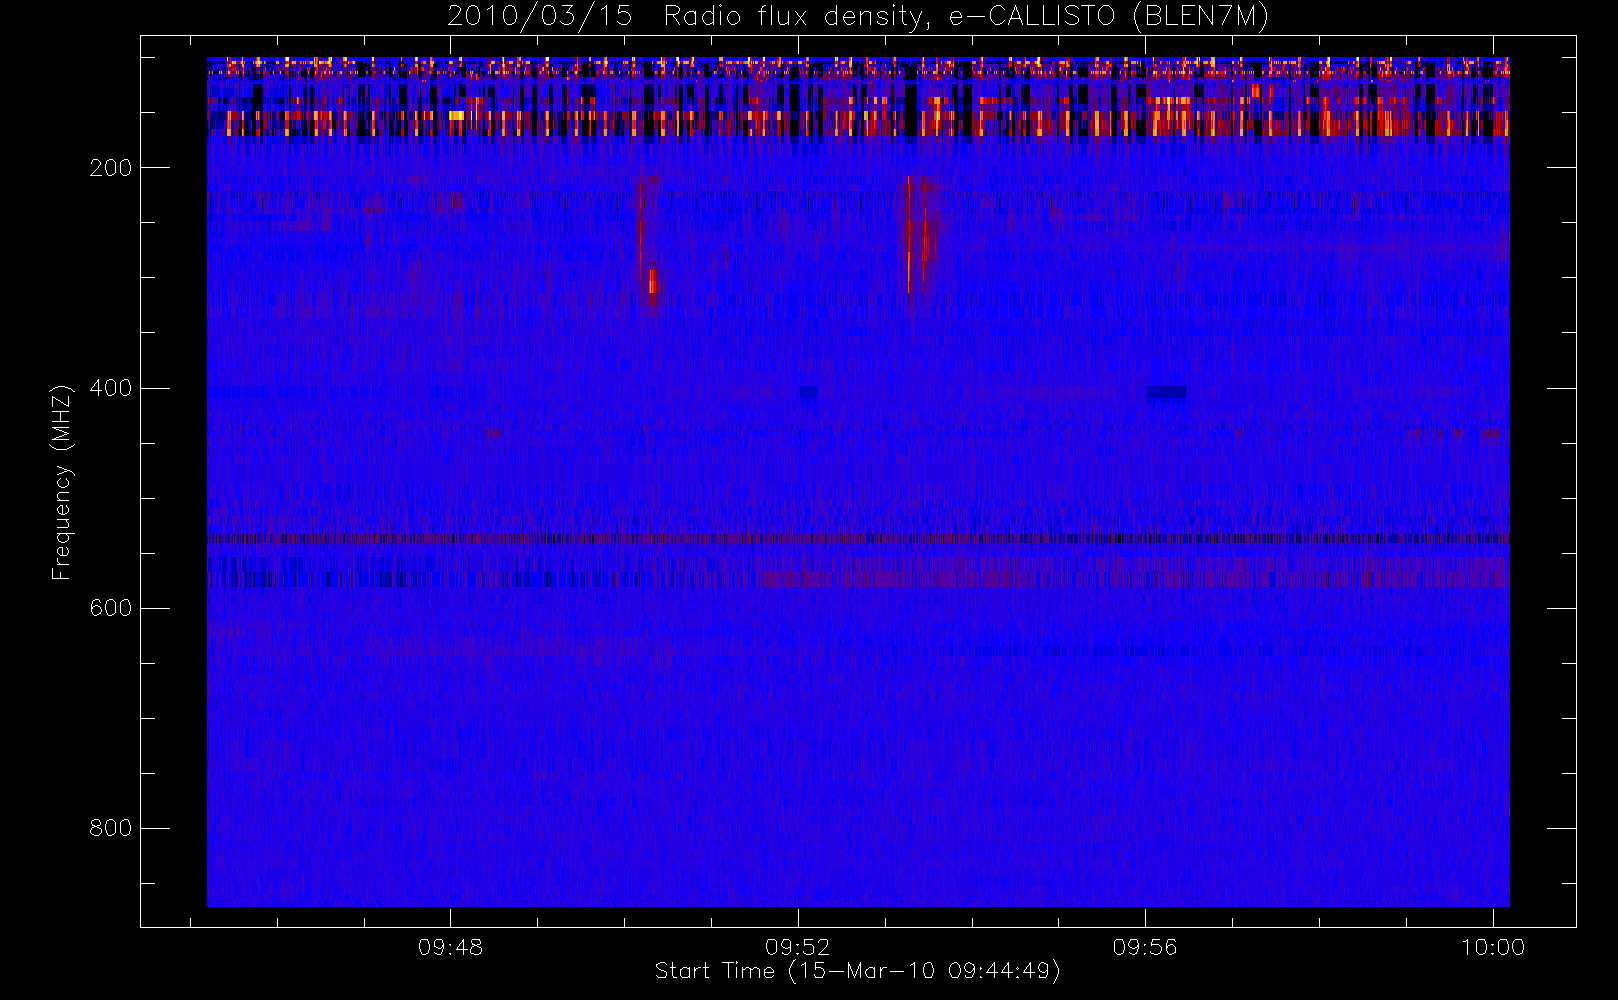
Task: Click the 800 frequency tick label
Action: (110, 828)
